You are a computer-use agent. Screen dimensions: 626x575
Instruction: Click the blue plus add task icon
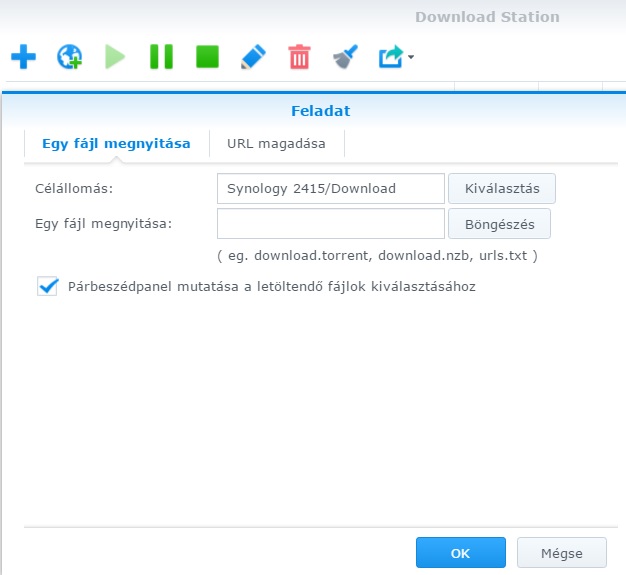tap(23, 57)
